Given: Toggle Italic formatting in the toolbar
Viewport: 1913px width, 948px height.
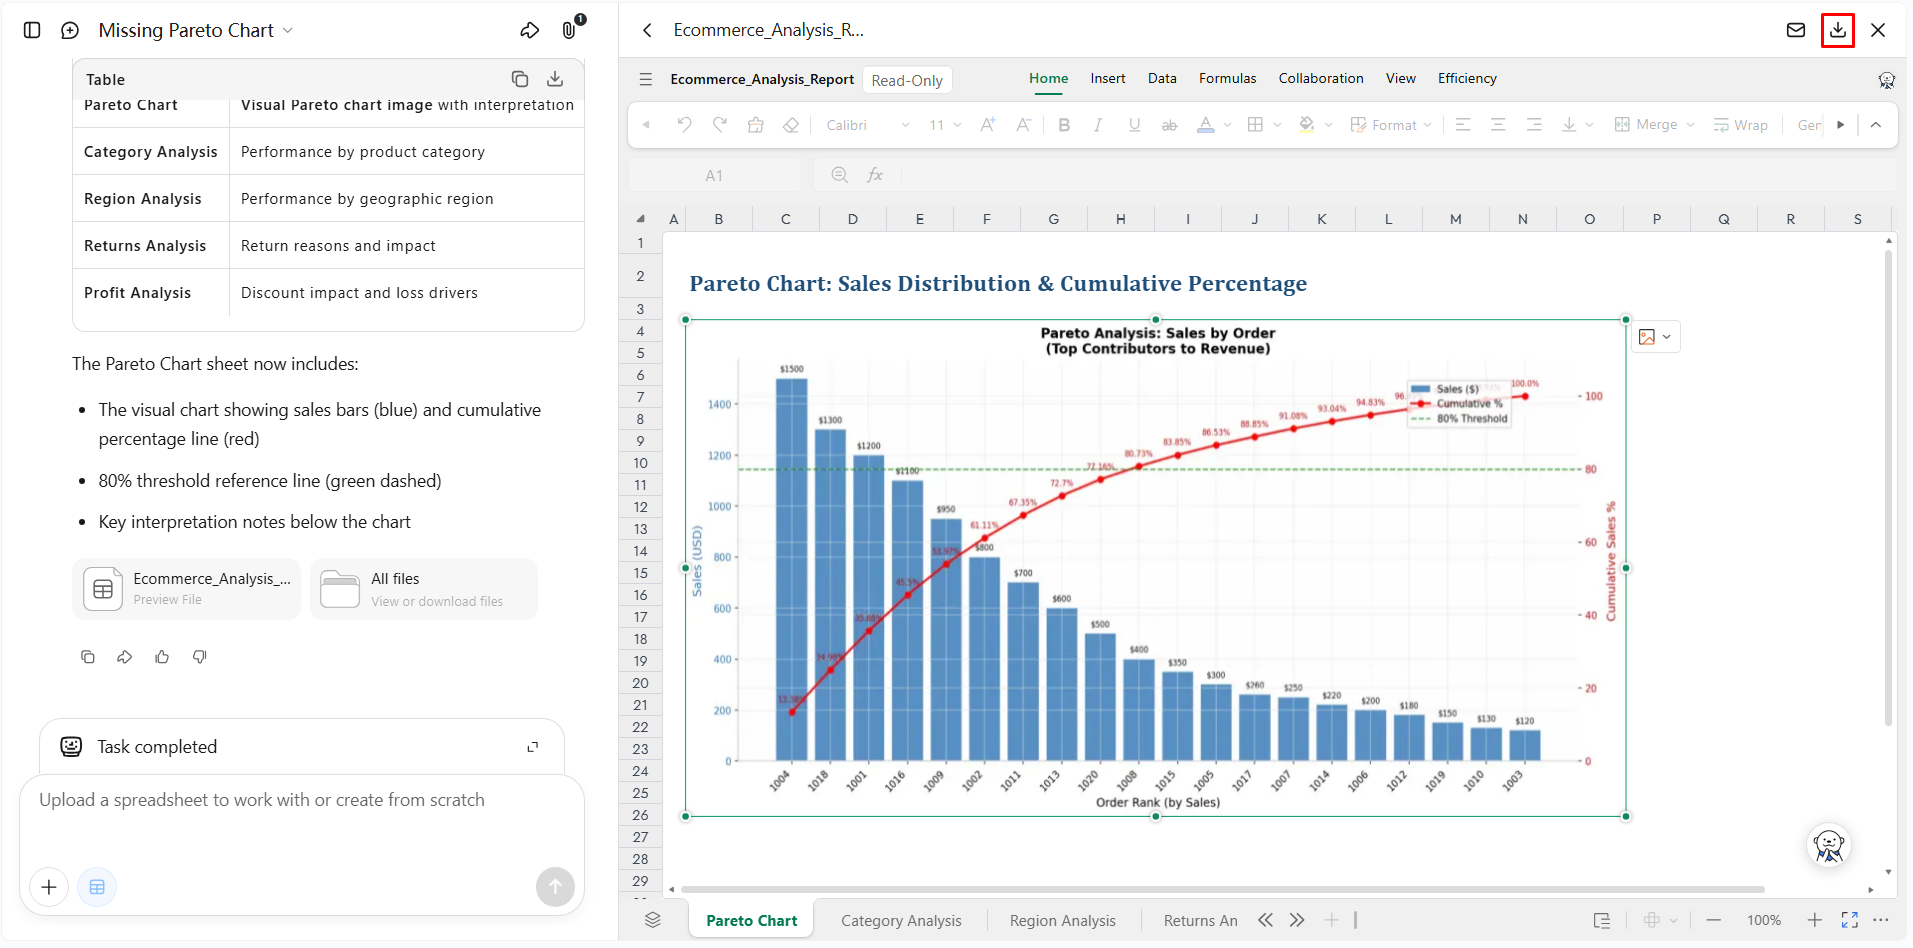Looking at the screenshot, I should [1098, 125].
